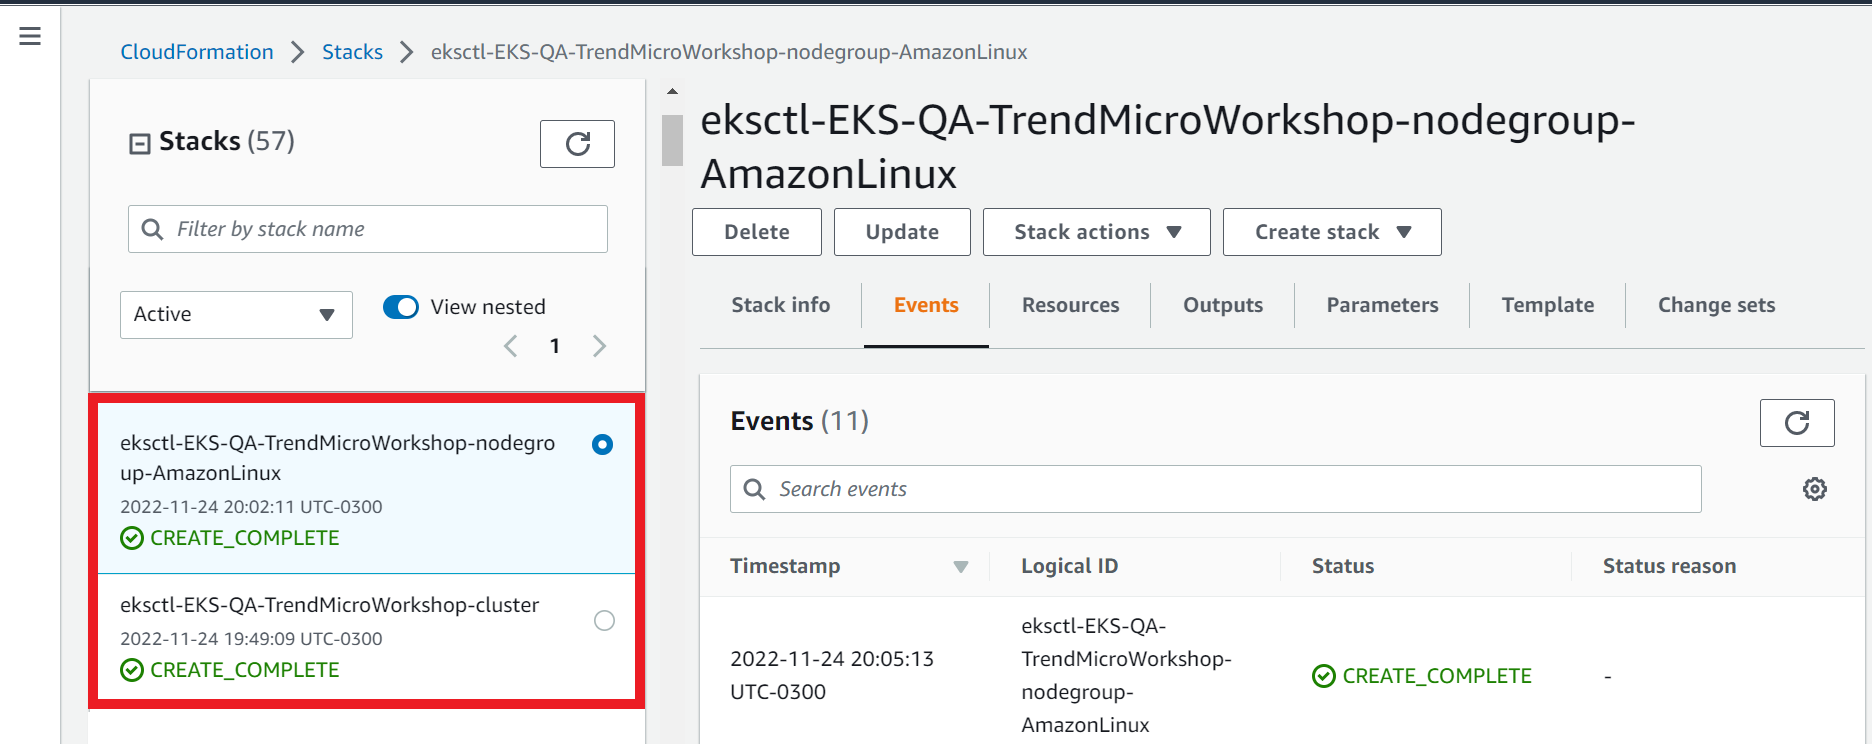Collapse the Stacks panel
Screen dimensions: 1872x744
pyautogui.click(x=140, y=144)
